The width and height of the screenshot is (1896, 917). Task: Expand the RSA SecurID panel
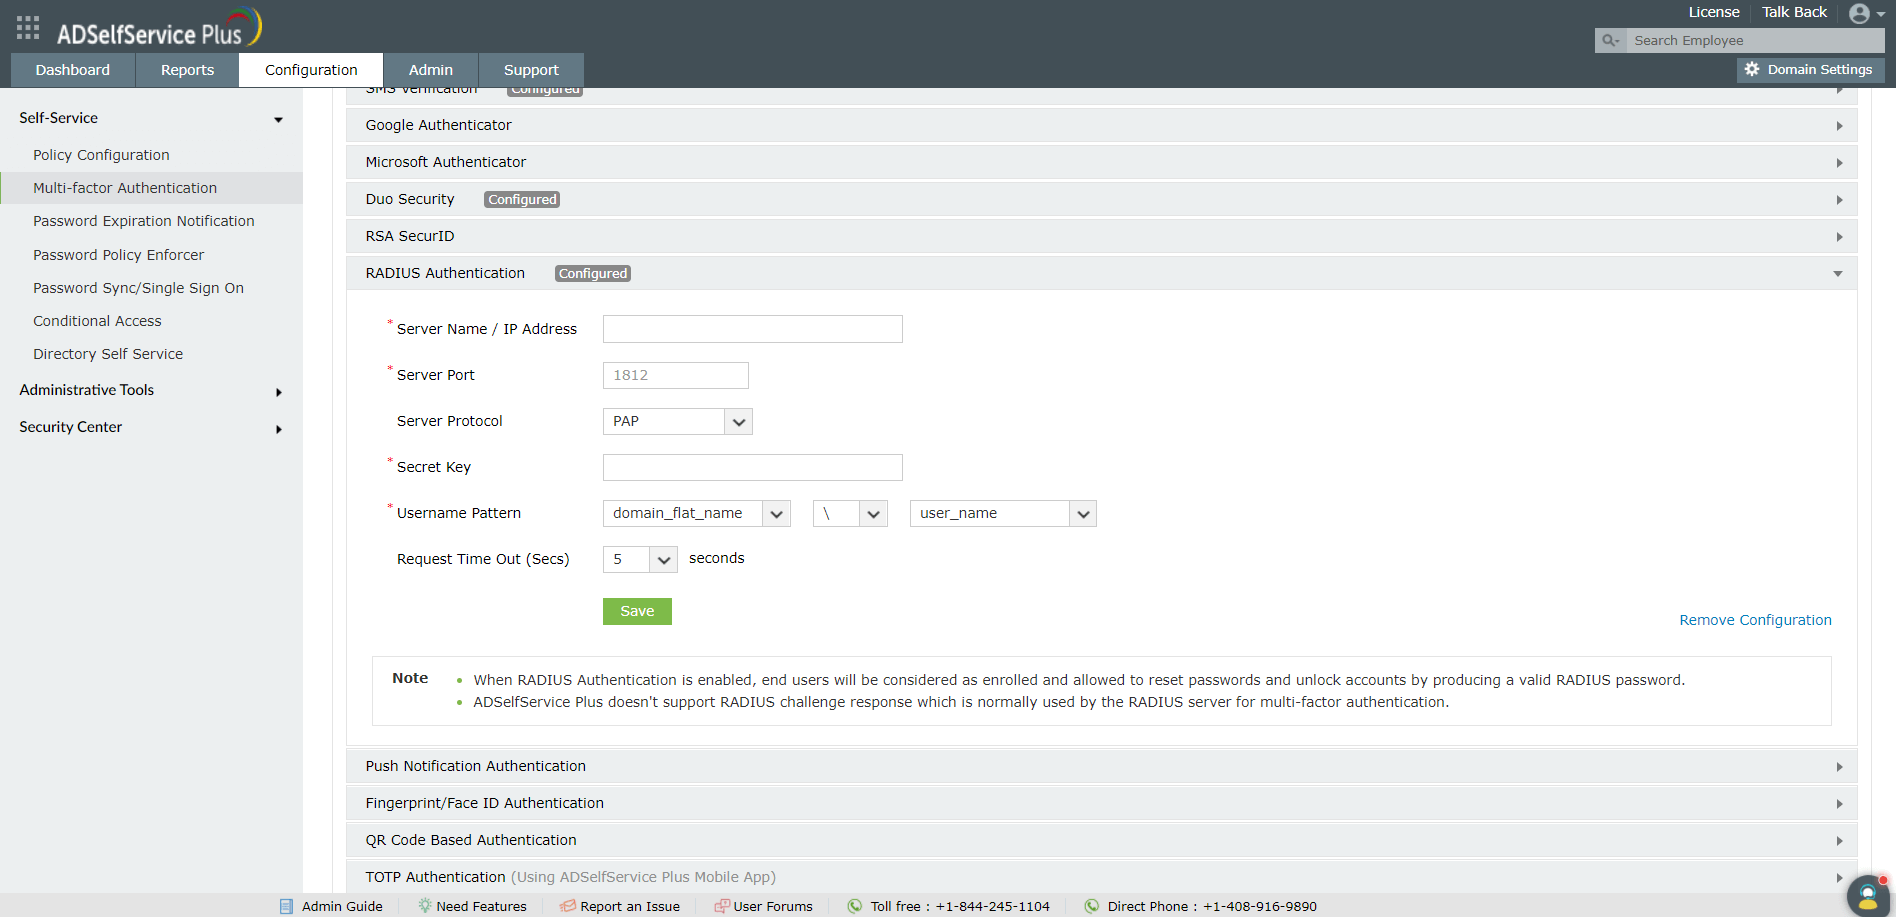click(1101, 236)
